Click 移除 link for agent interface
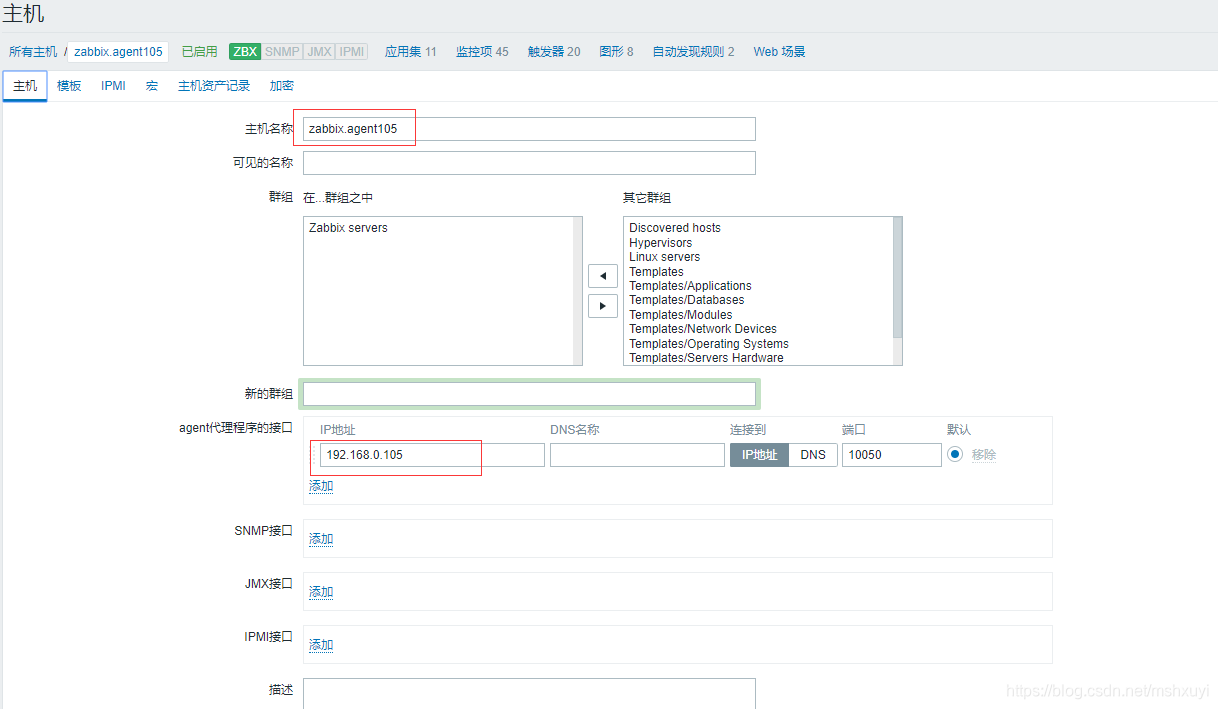Image resolution: width=1218 pixels, height=709 pixels. 984,455
